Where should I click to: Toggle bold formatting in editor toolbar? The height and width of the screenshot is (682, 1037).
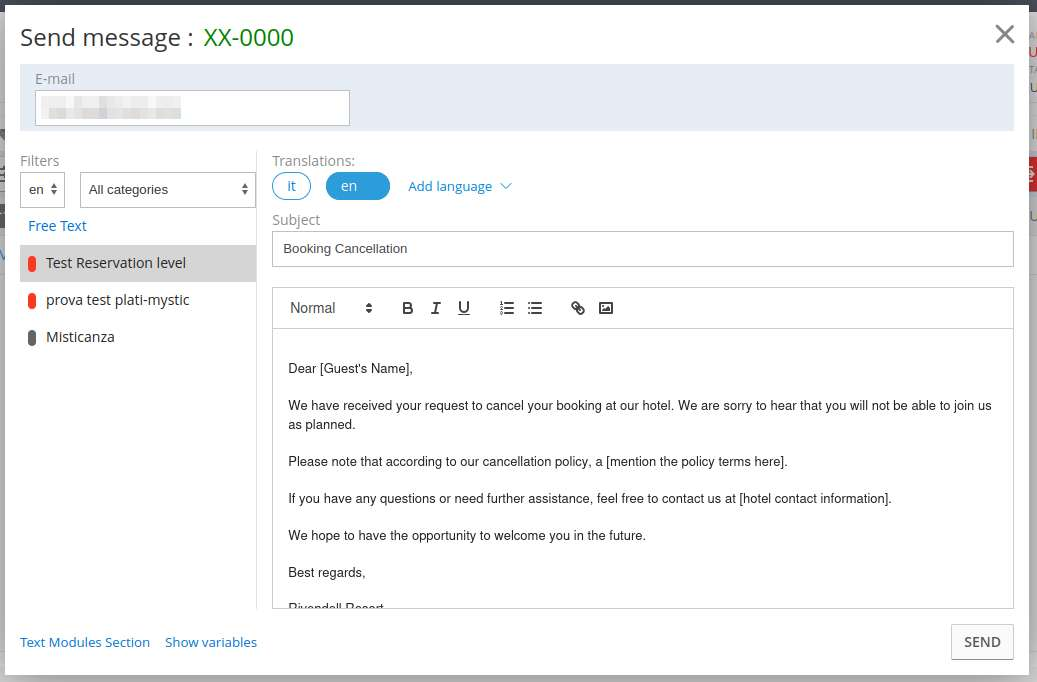click(407, 308)
